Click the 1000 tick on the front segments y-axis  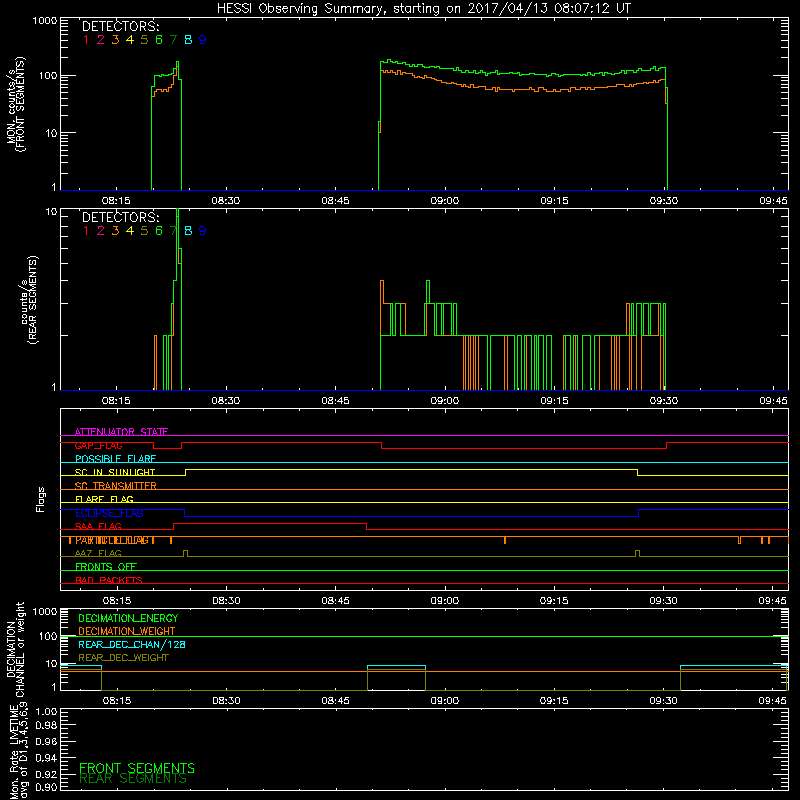point(45,21)
